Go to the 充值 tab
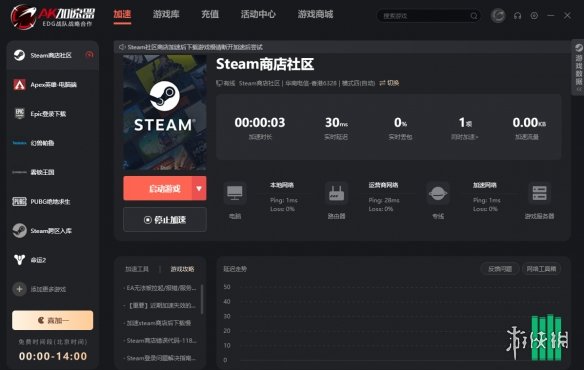Viewport: 584px width, 370px height. 210,15
